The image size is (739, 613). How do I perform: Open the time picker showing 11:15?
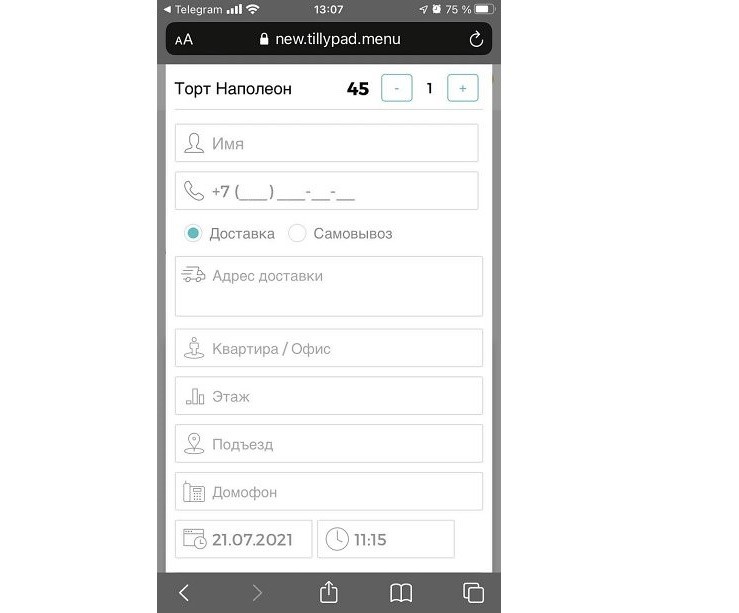click(x=386, y=539)
